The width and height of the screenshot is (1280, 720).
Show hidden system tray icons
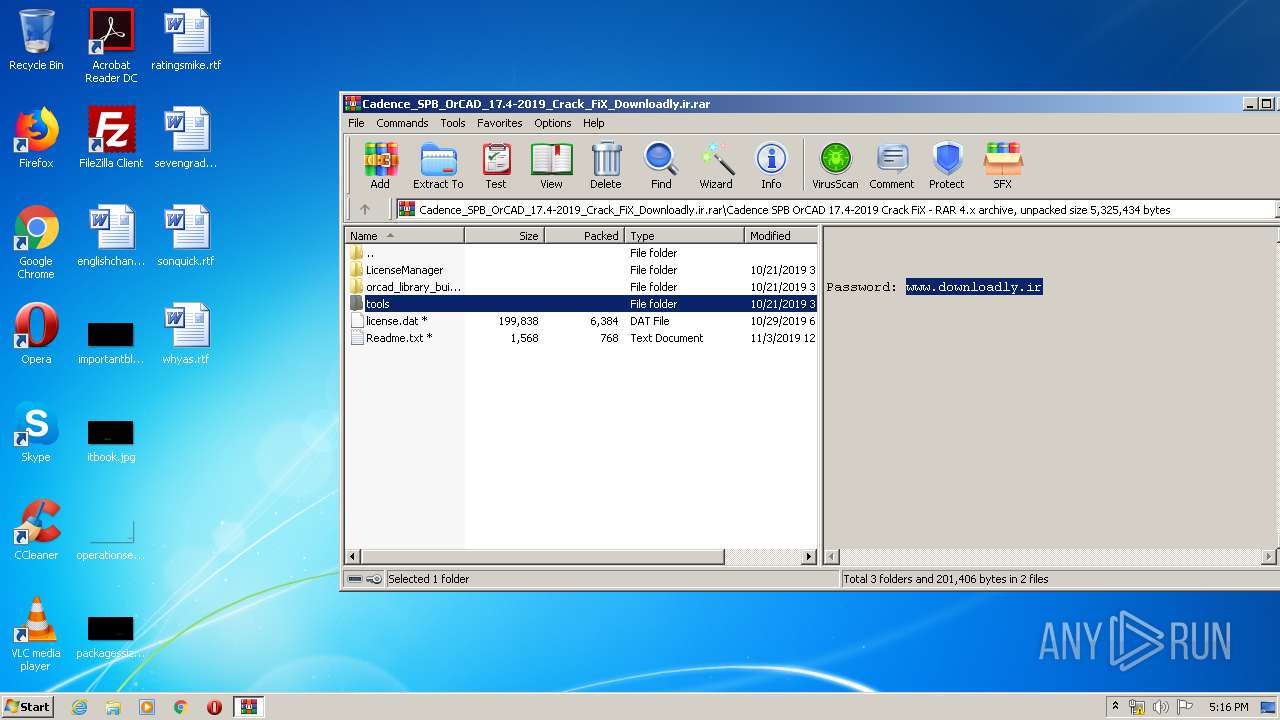click(1115, 707)
